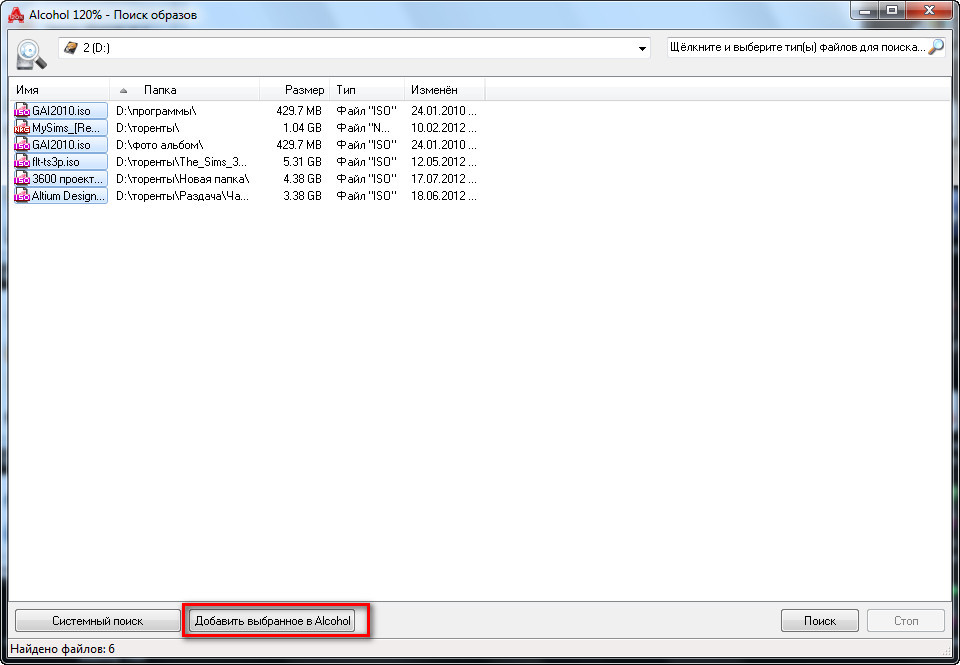Expand the drive selection dropdown
Viewport: 960px width, 665px height.
click(x=642, y=48)
